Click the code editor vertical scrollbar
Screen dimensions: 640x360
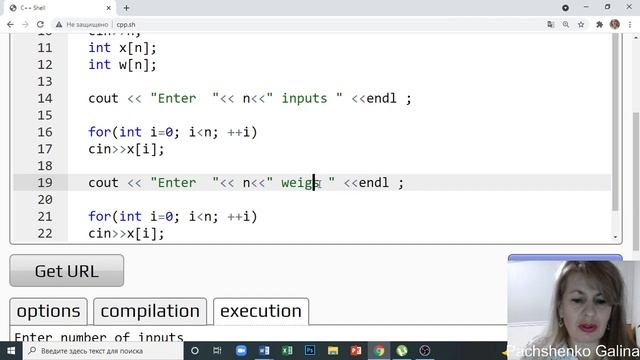(615, 122)
